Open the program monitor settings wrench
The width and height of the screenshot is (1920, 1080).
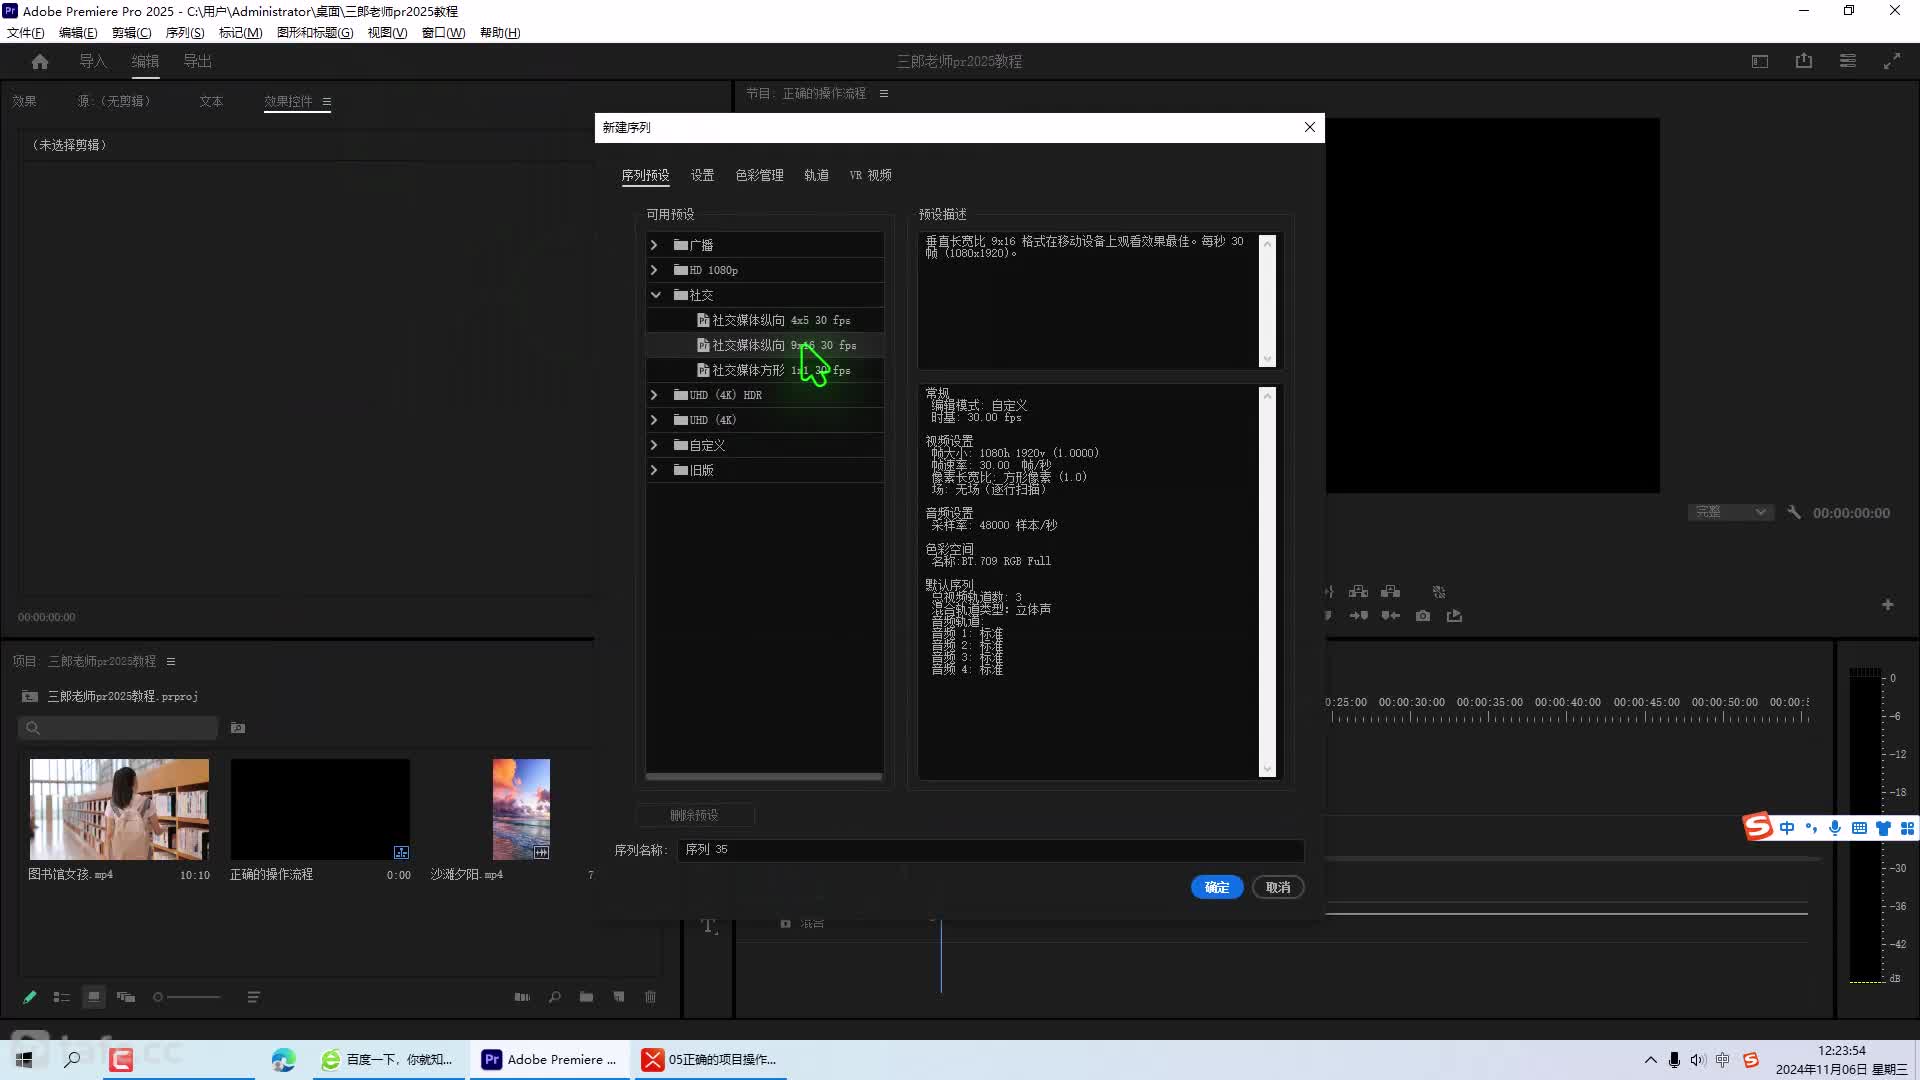[1794, 512]
